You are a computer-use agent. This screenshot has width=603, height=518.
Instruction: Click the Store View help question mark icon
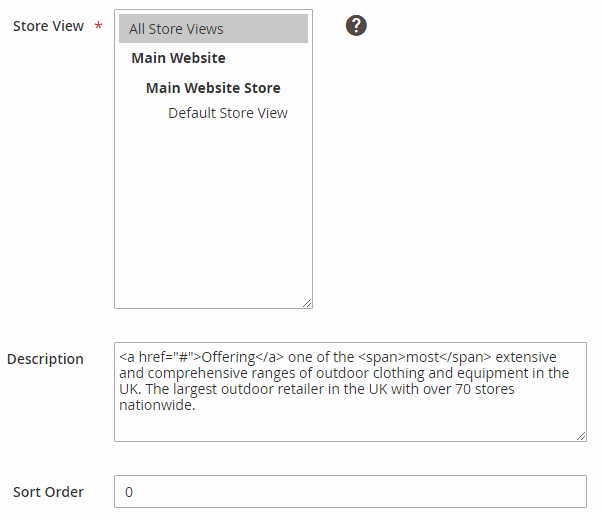[357, 26]
